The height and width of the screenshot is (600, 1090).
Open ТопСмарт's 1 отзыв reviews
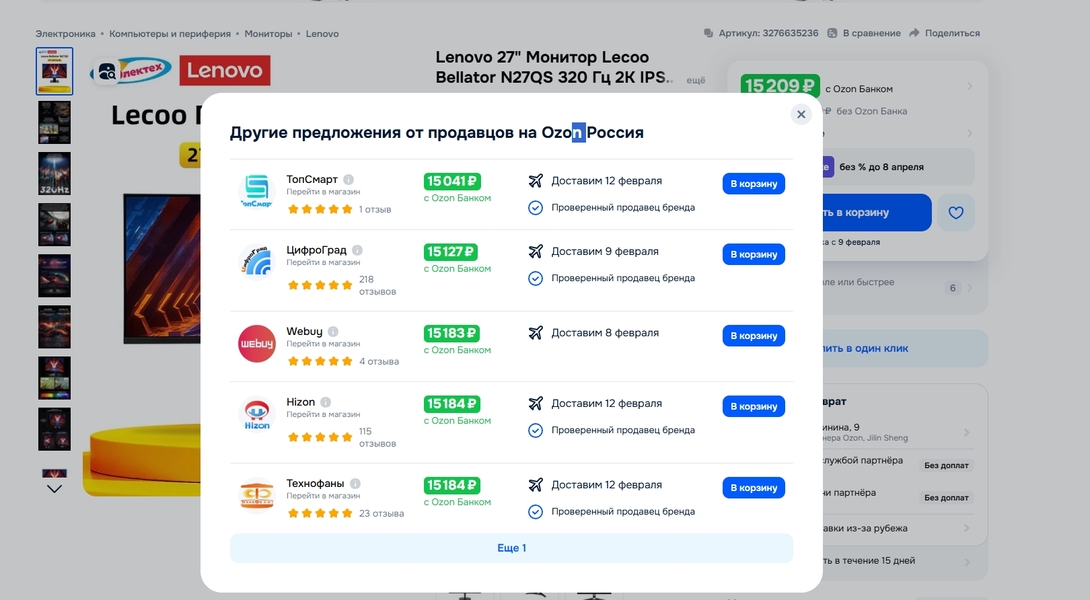(x=375, y=209)
